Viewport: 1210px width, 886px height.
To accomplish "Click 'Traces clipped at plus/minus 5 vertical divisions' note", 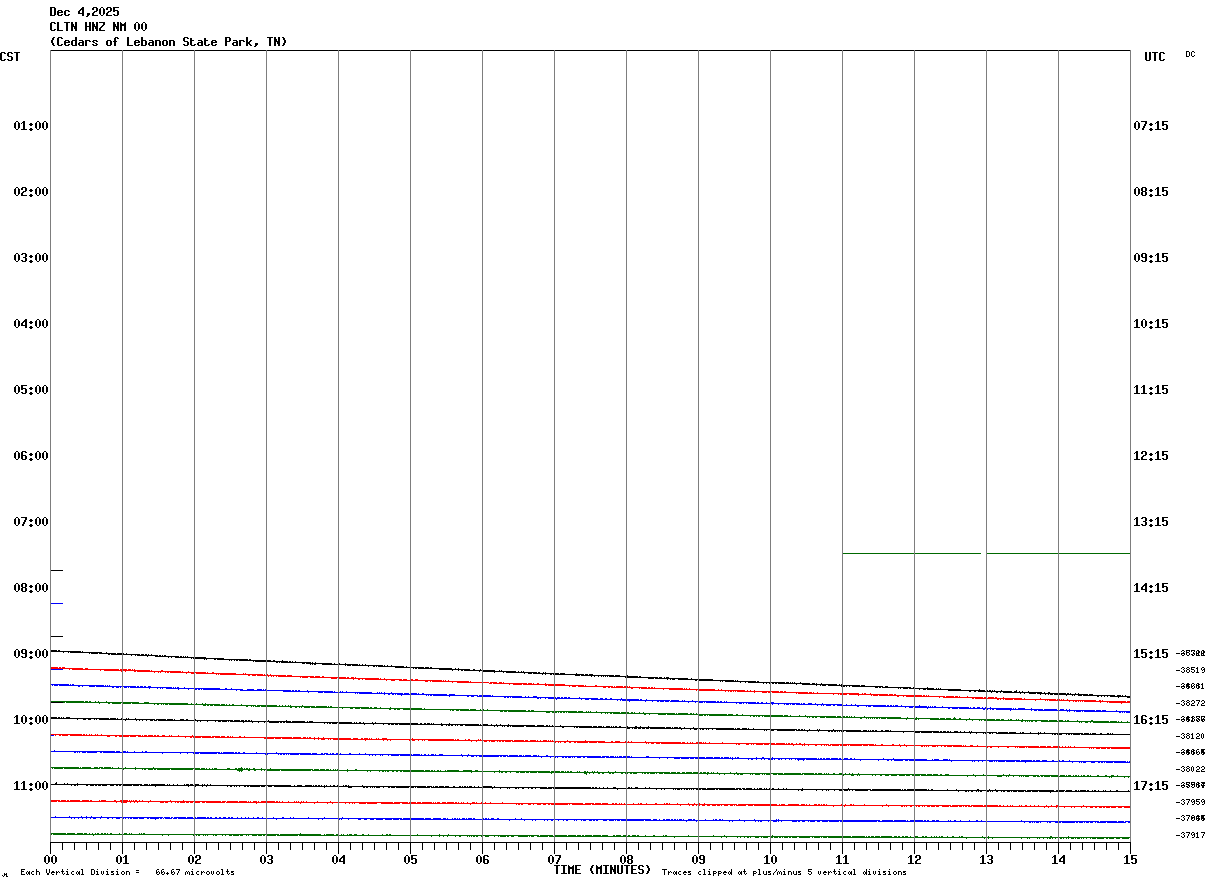I will 785,873.
